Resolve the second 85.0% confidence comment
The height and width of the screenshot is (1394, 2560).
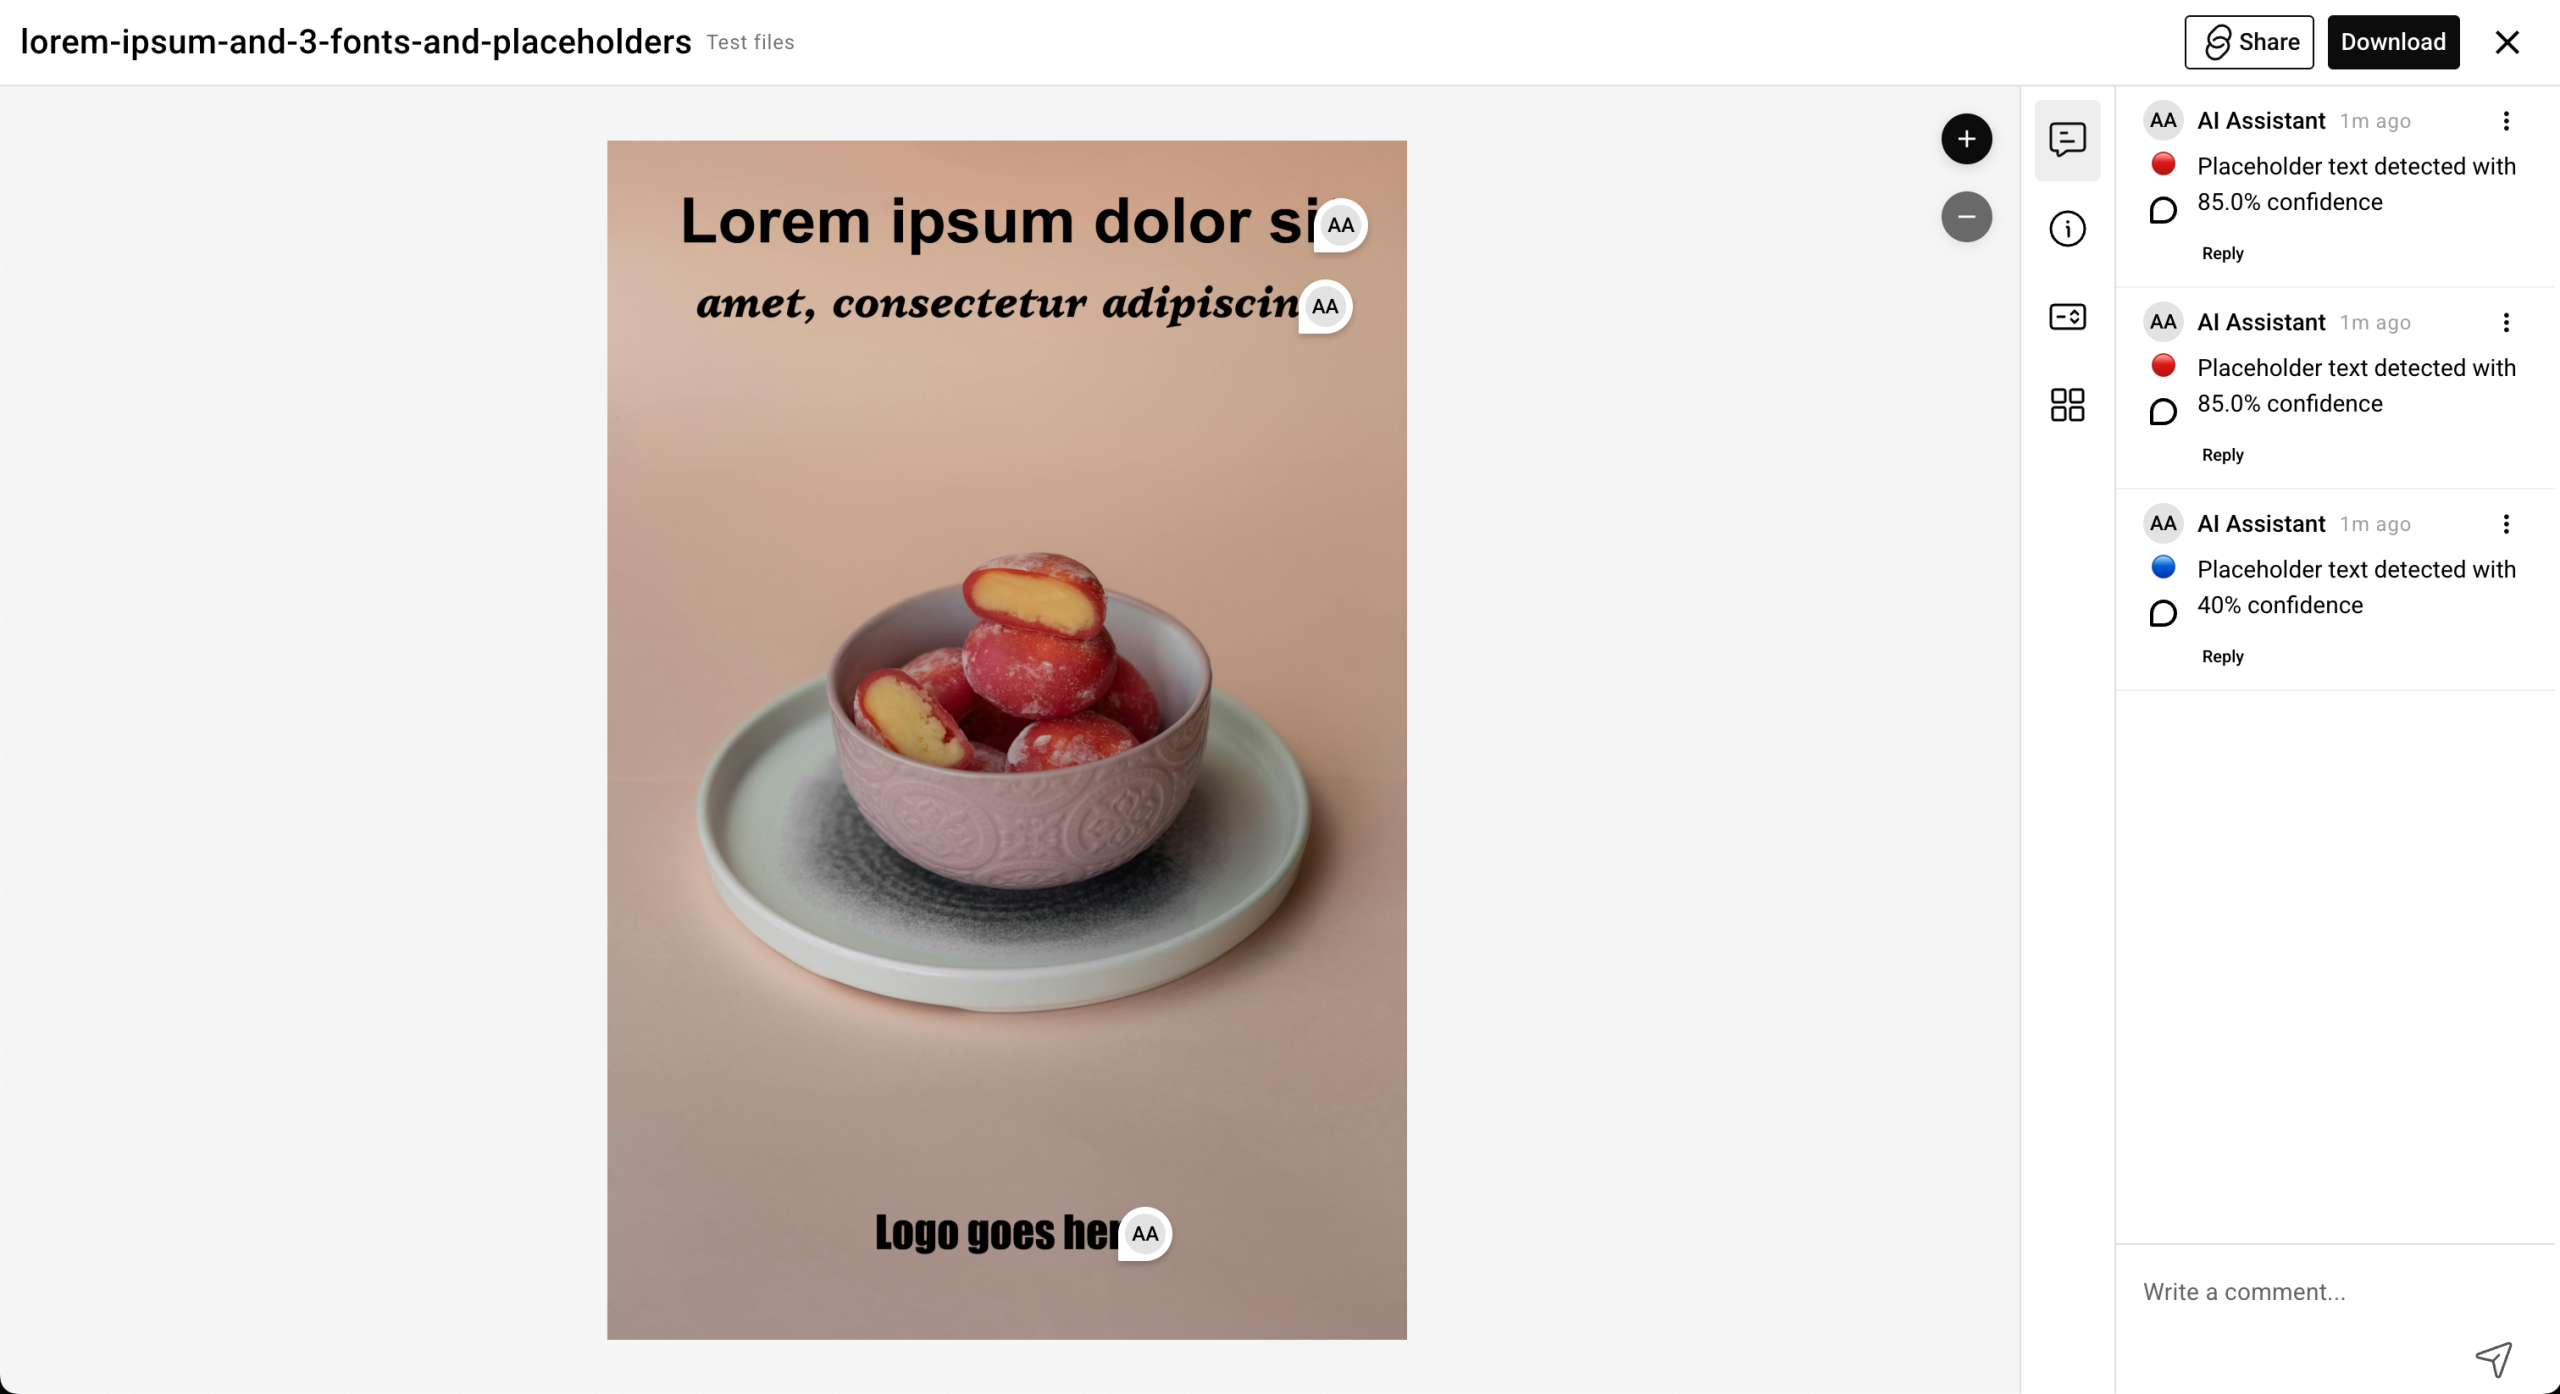tap(2163, 412)
